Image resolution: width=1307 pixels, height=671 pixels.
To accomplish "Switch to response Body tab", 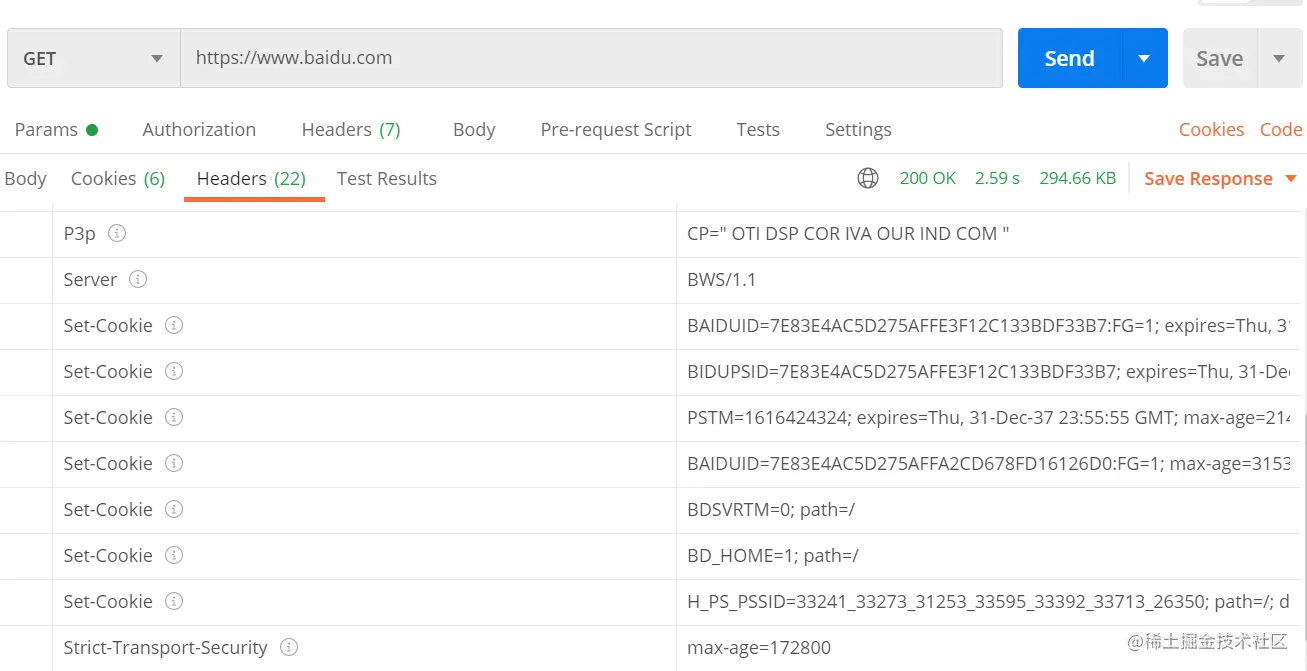I will coord(25,178).
